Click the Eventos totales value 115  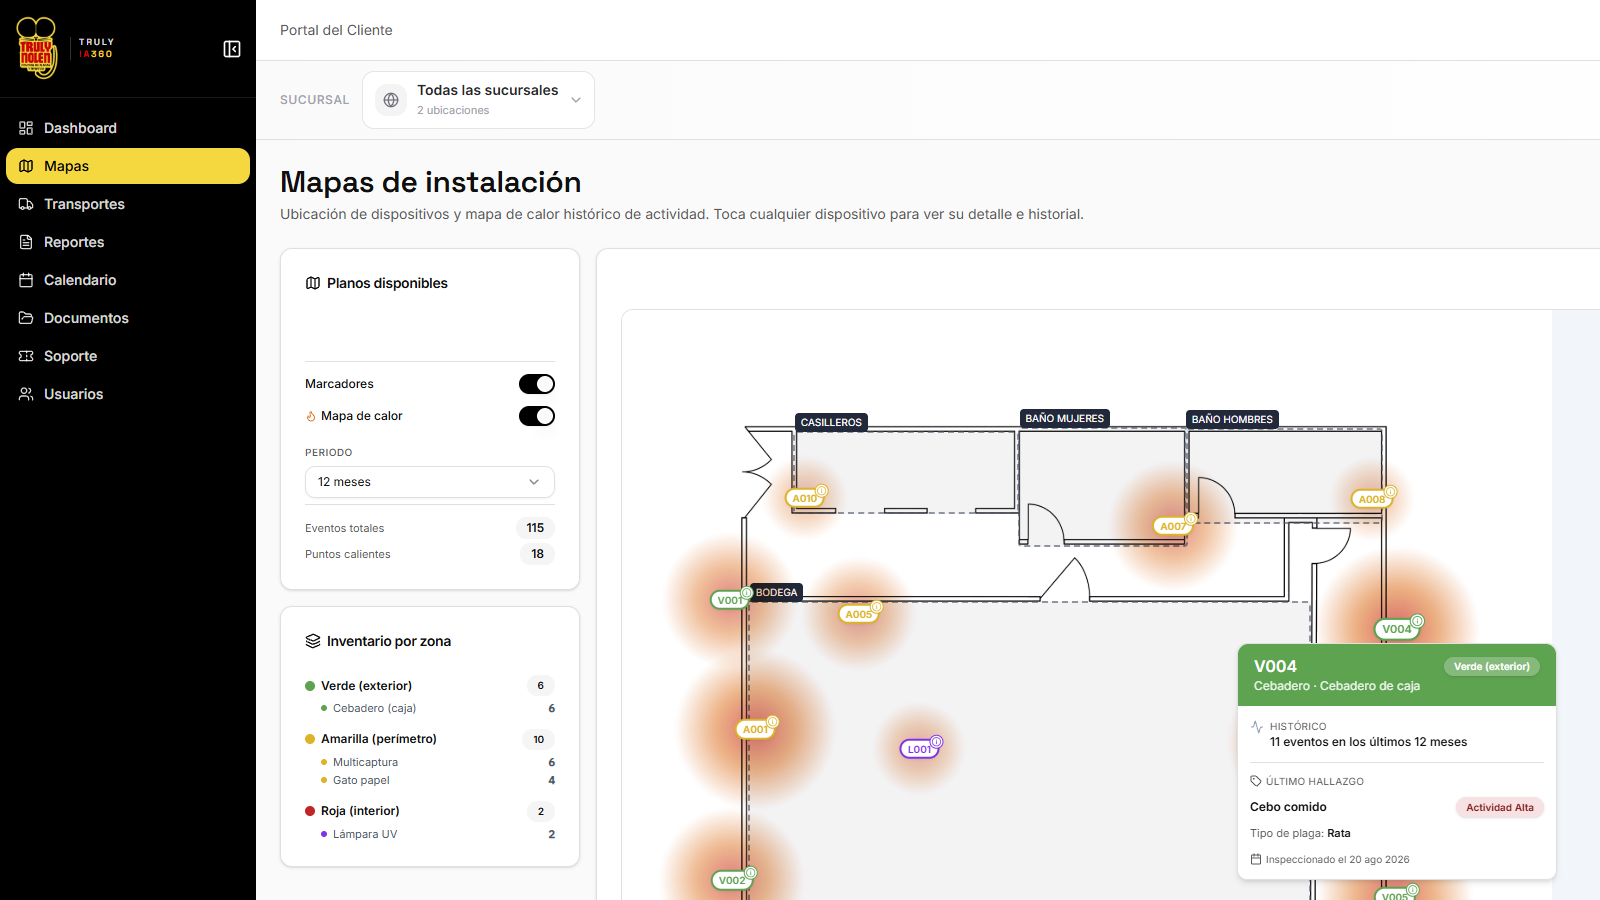(536, 528)
